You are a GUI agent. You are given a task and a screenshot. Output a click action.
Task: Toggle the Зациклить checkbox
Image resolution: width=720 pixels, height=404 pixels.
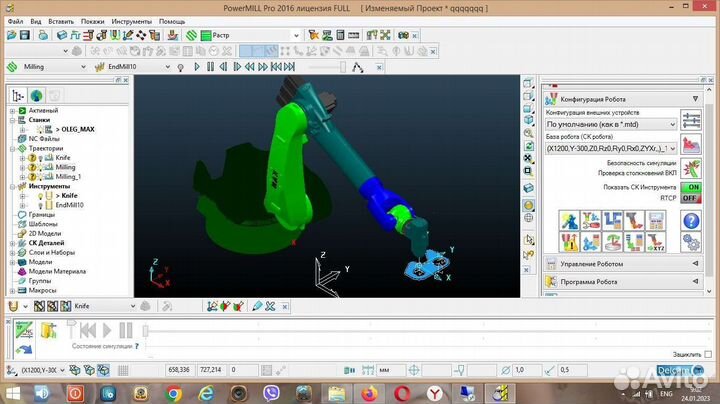click(709, 354)
